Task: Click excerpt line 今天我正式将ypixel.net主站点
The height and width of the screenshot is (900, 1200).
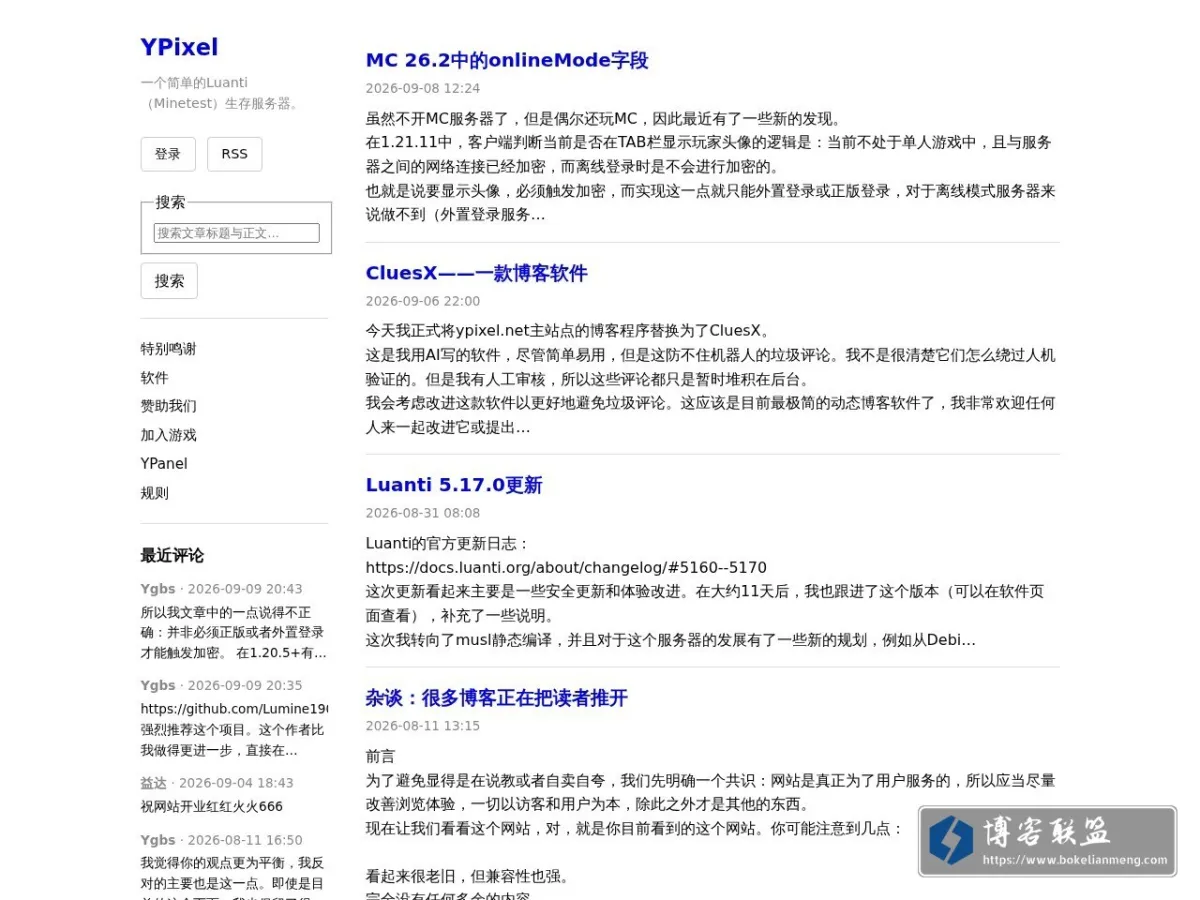Action: pyautogui.click(x=568, y=331)
